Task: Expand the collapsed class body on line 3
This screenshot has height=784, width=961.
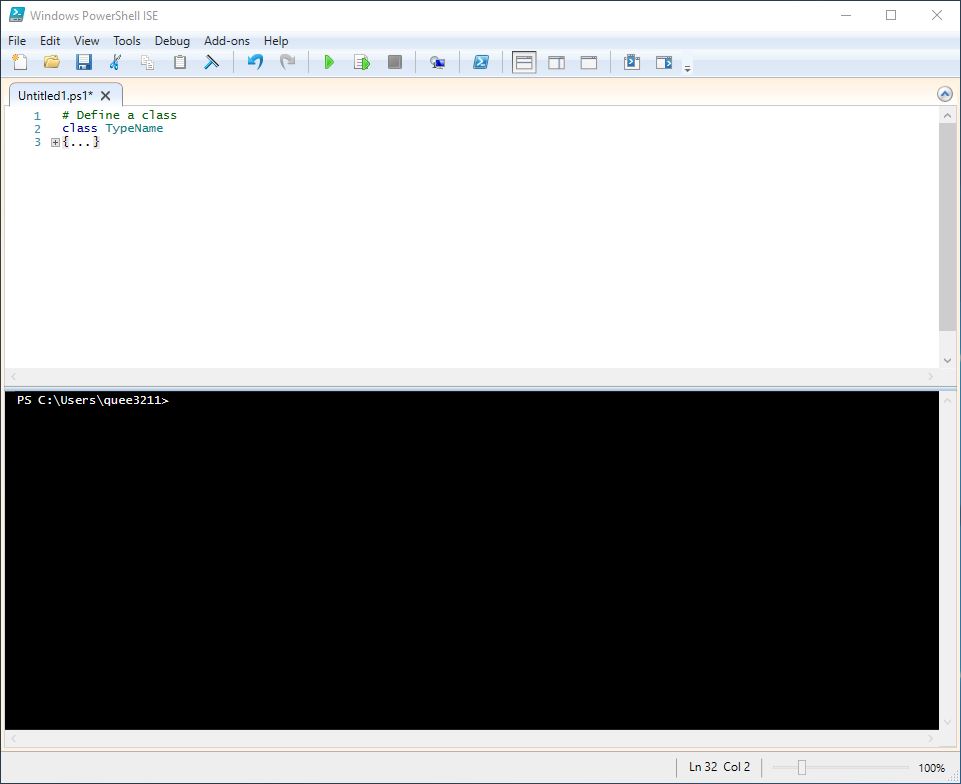Action: point(55,142)
